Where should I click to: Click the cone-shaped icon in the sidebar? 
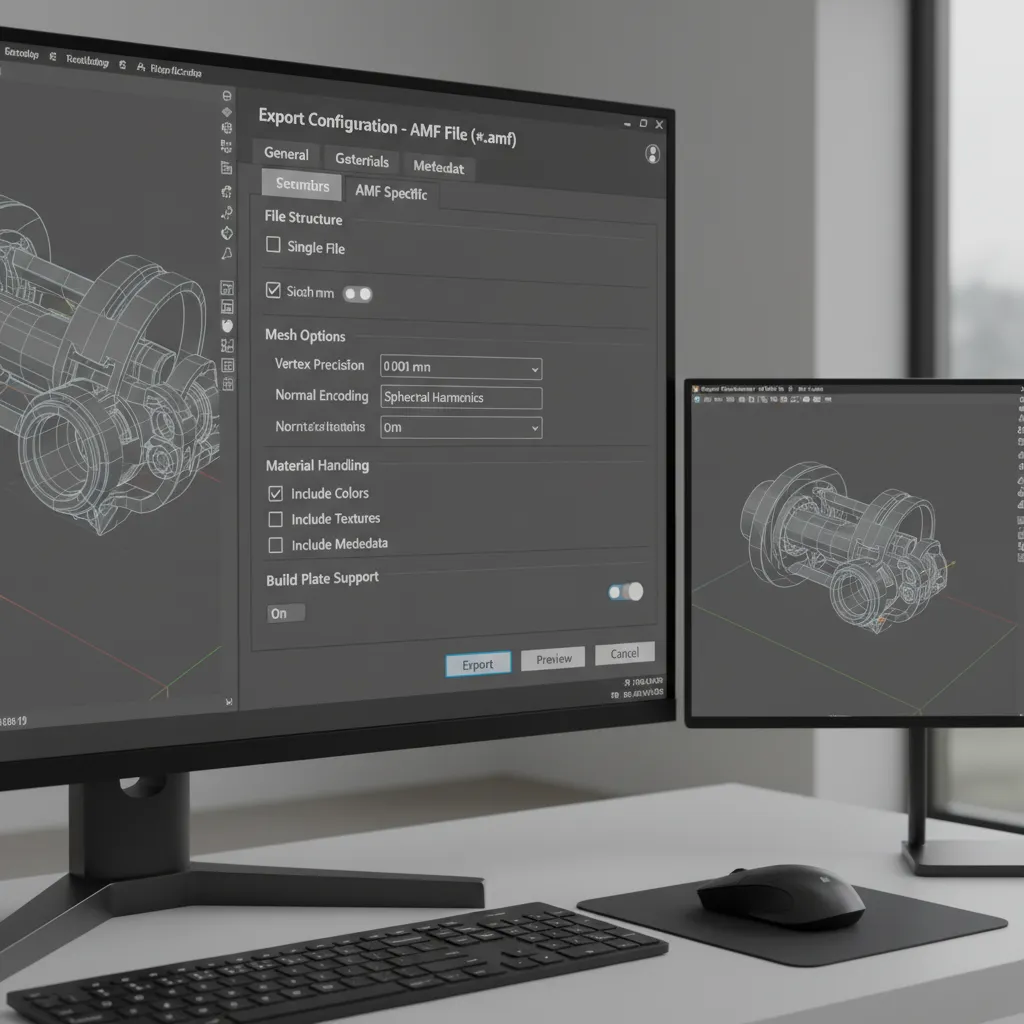(227, 253)
